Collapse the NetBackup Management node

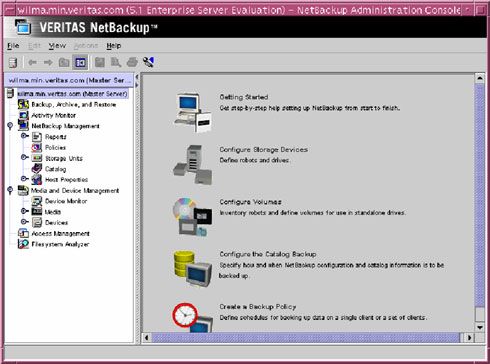coord(10,126)
